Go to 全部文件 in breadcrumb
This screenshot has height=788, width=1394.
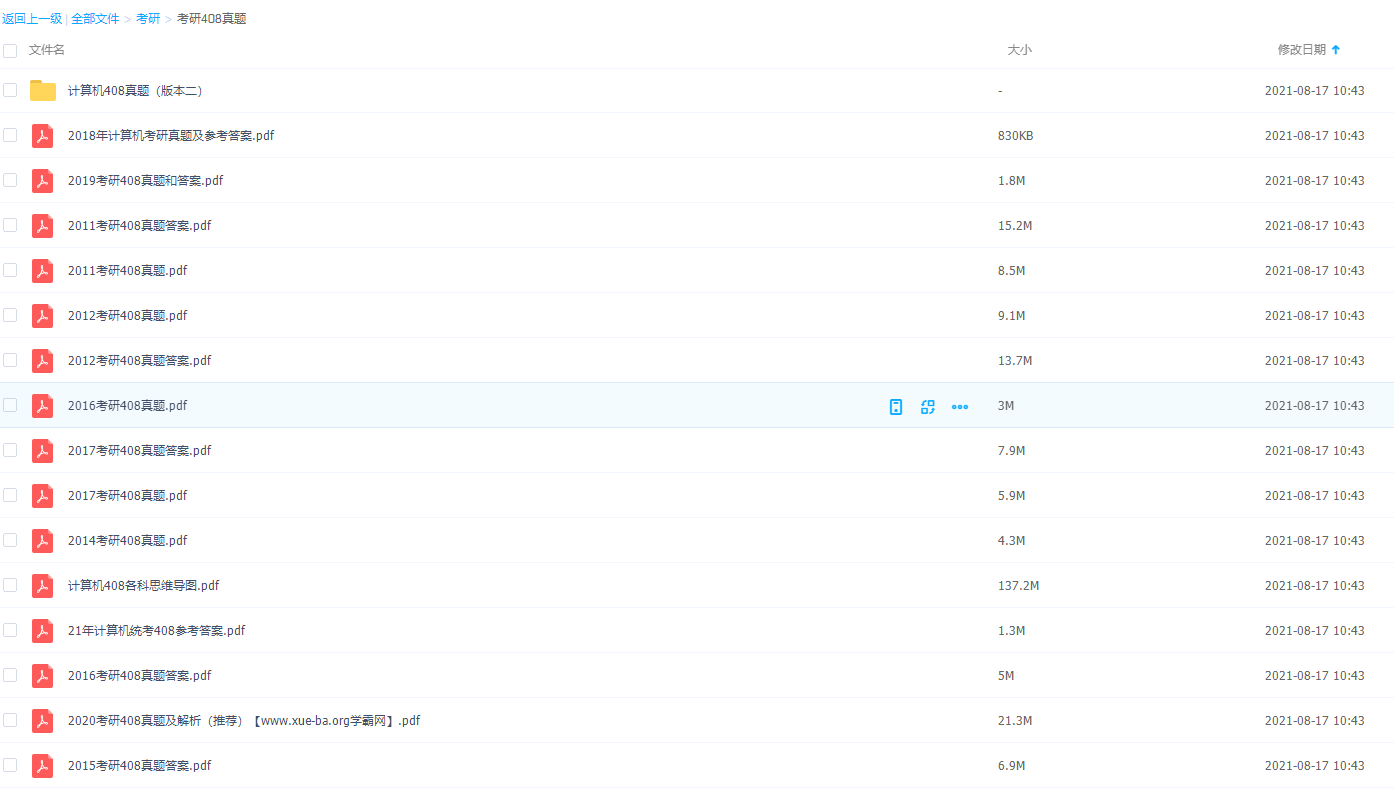pyautogui.click(x=95, y=19)
